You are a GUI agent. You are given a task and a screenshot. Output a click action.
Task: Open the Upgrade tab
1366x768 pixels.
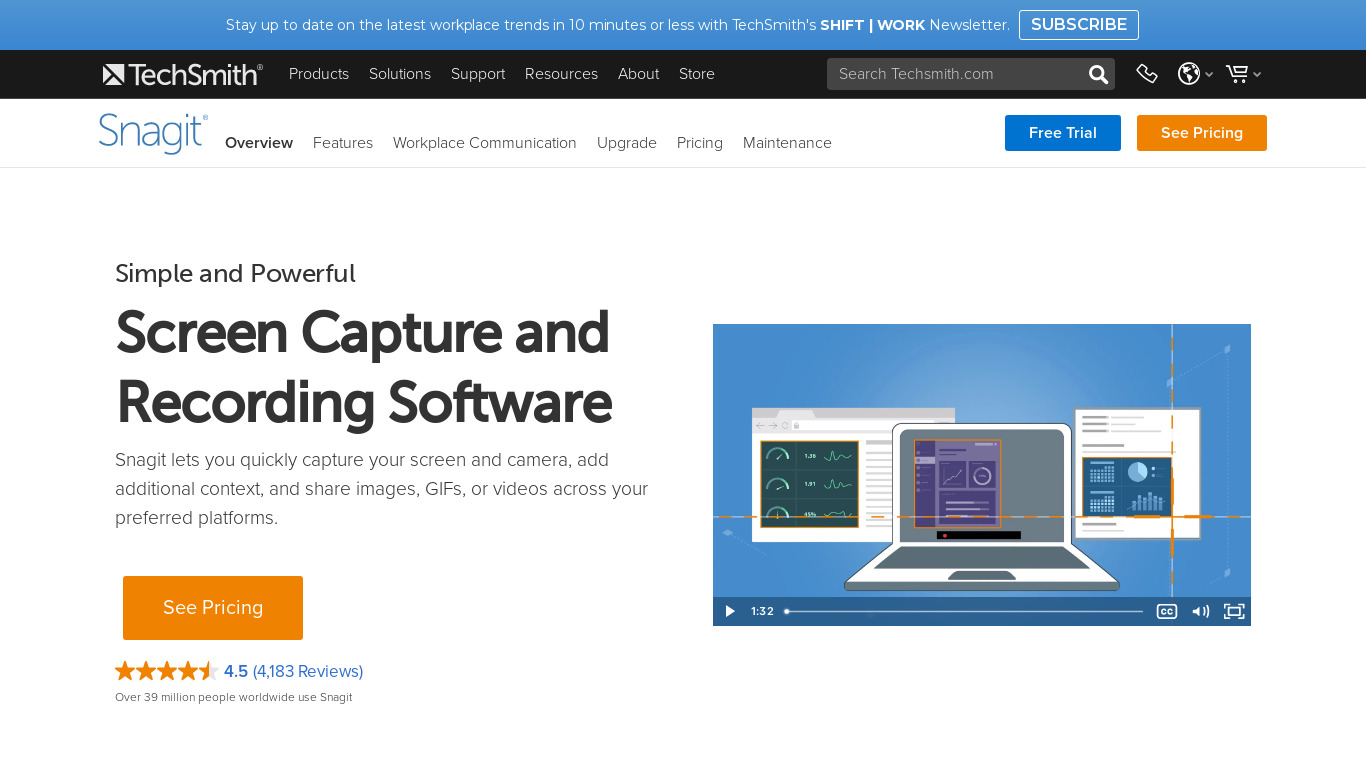click(x=627, y=143)
